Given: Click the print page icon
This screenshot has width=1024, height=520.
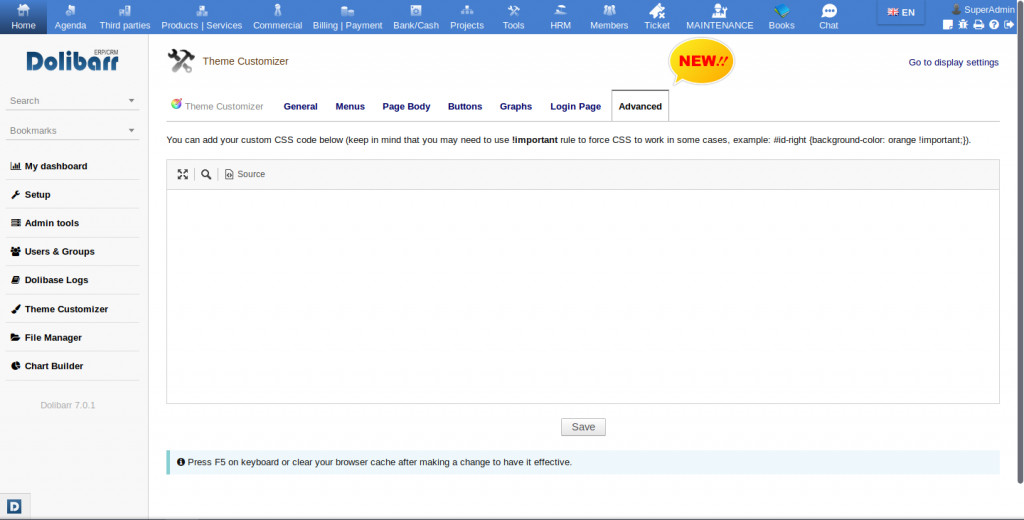Looking at the screenshot, I should 978,25.
